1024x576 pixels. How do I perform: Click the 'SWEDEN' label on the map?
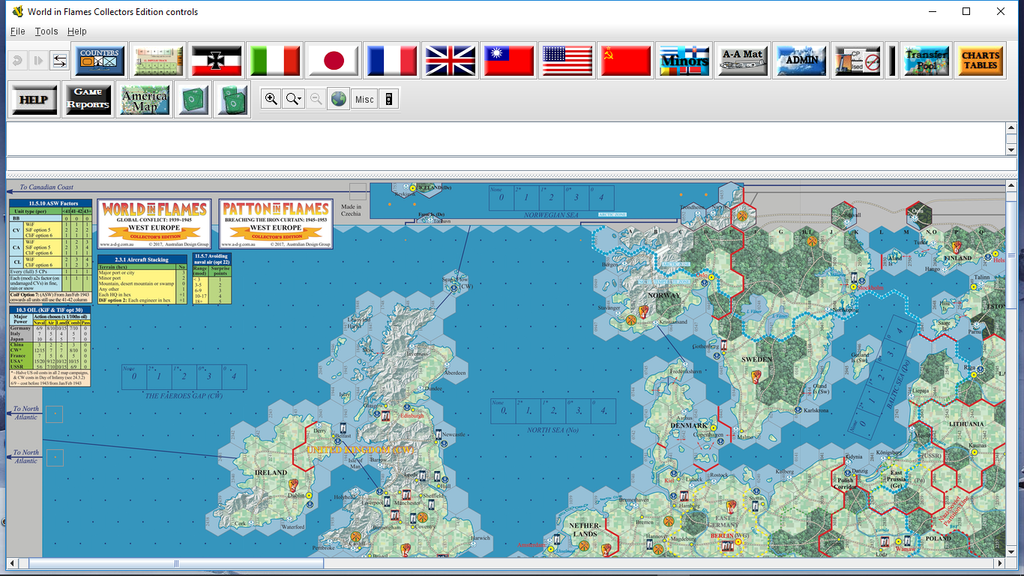(757, 360)
